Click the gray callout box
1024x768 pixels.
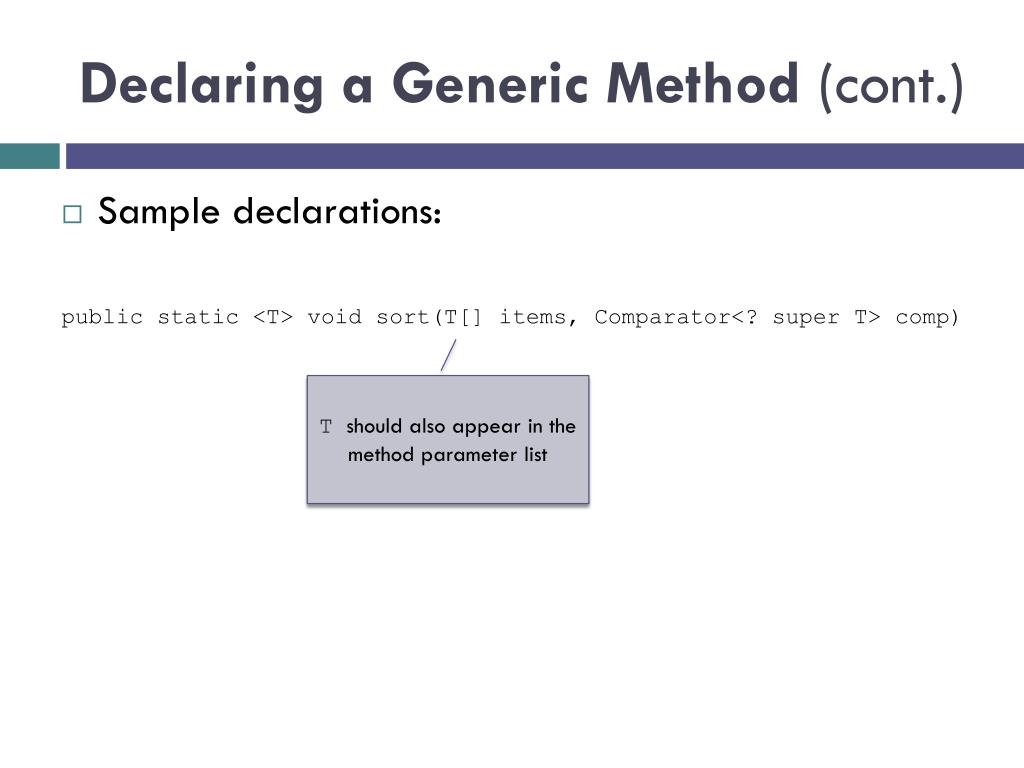point(448,440)
